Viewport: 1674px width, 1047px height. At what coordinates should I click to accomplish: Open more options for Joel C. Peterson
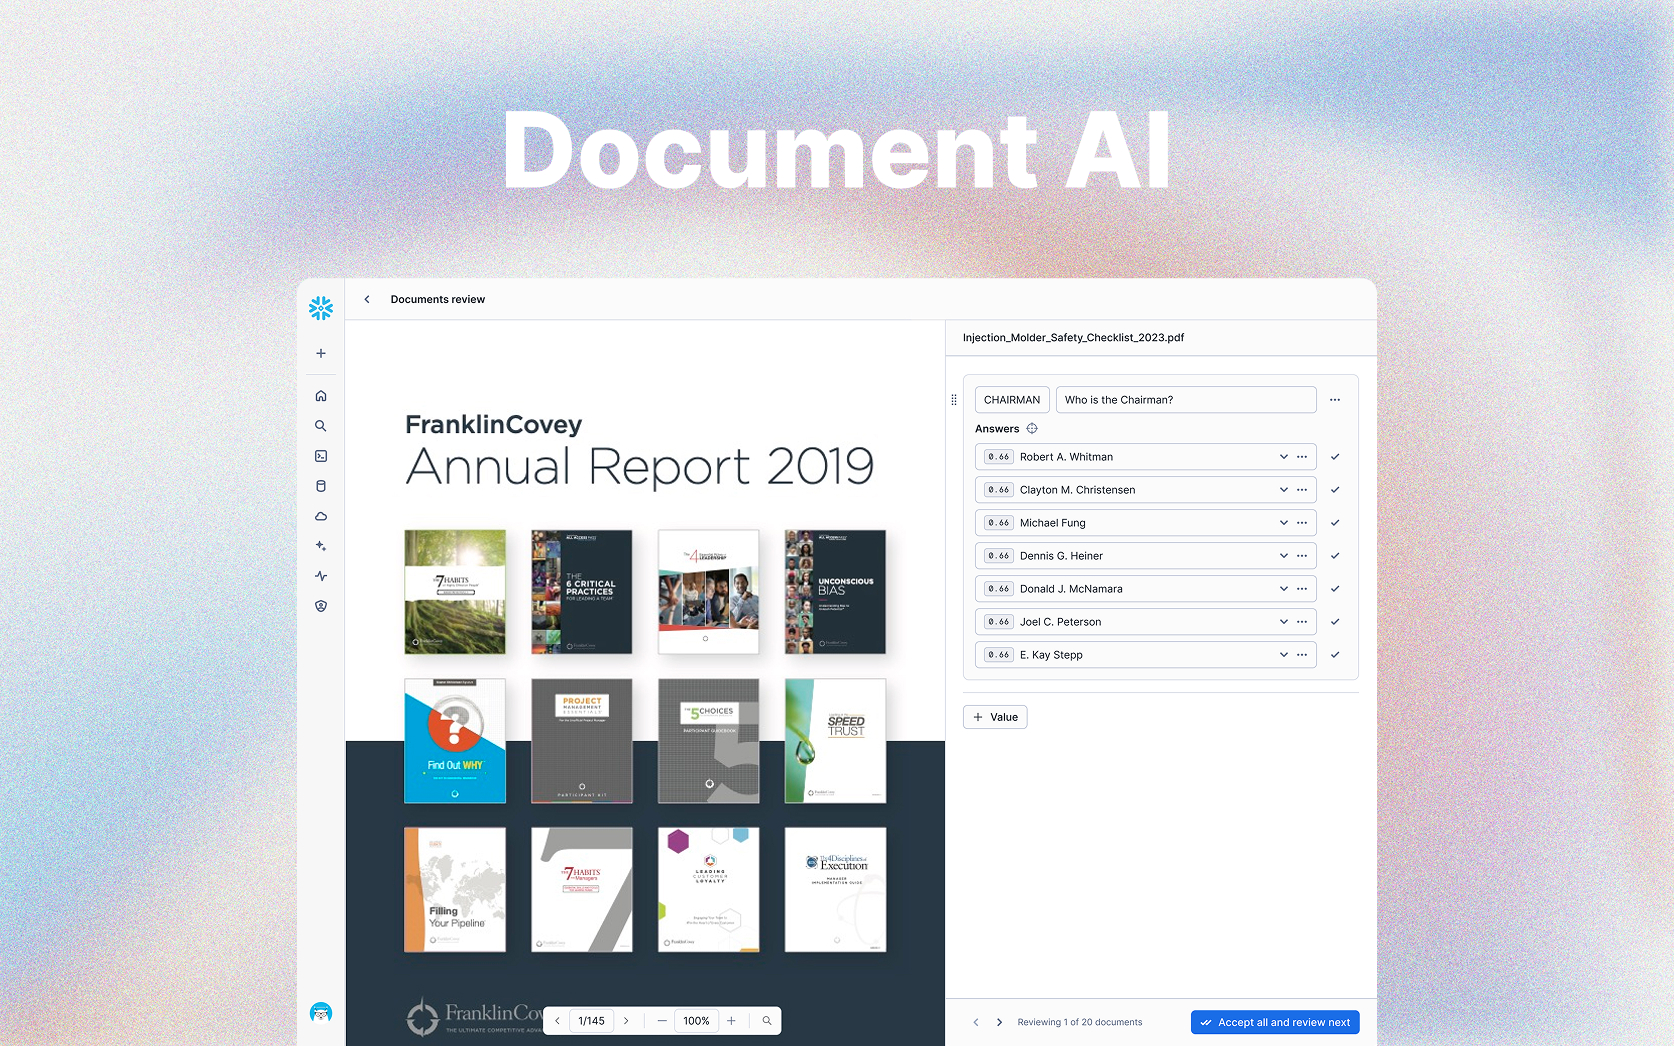point(1302,622)
